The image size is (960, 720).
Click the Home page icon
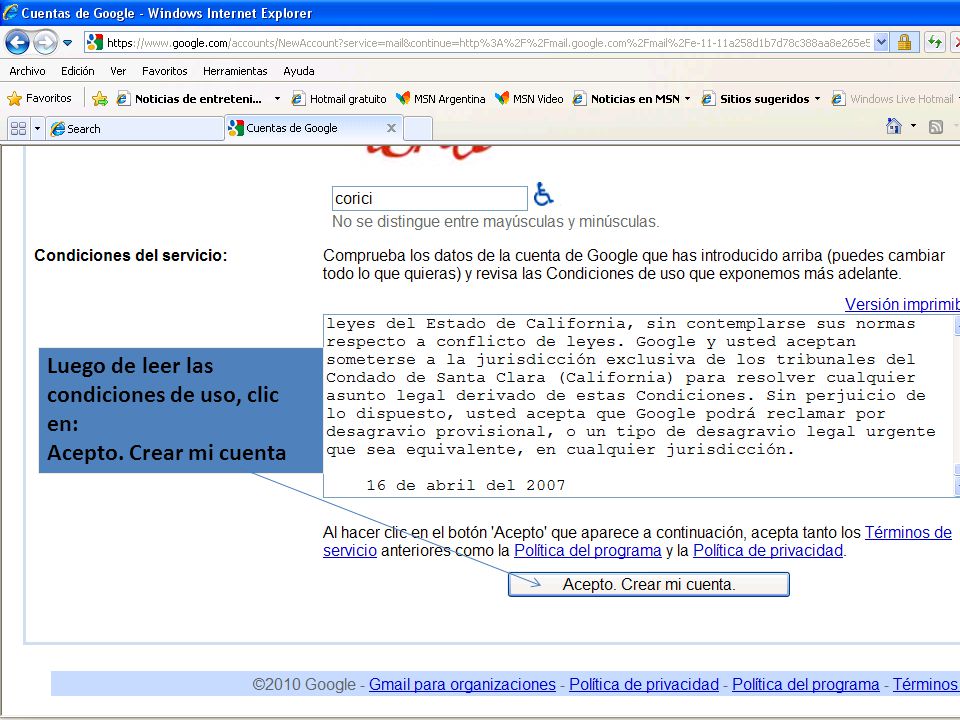(x=894, y=126)
